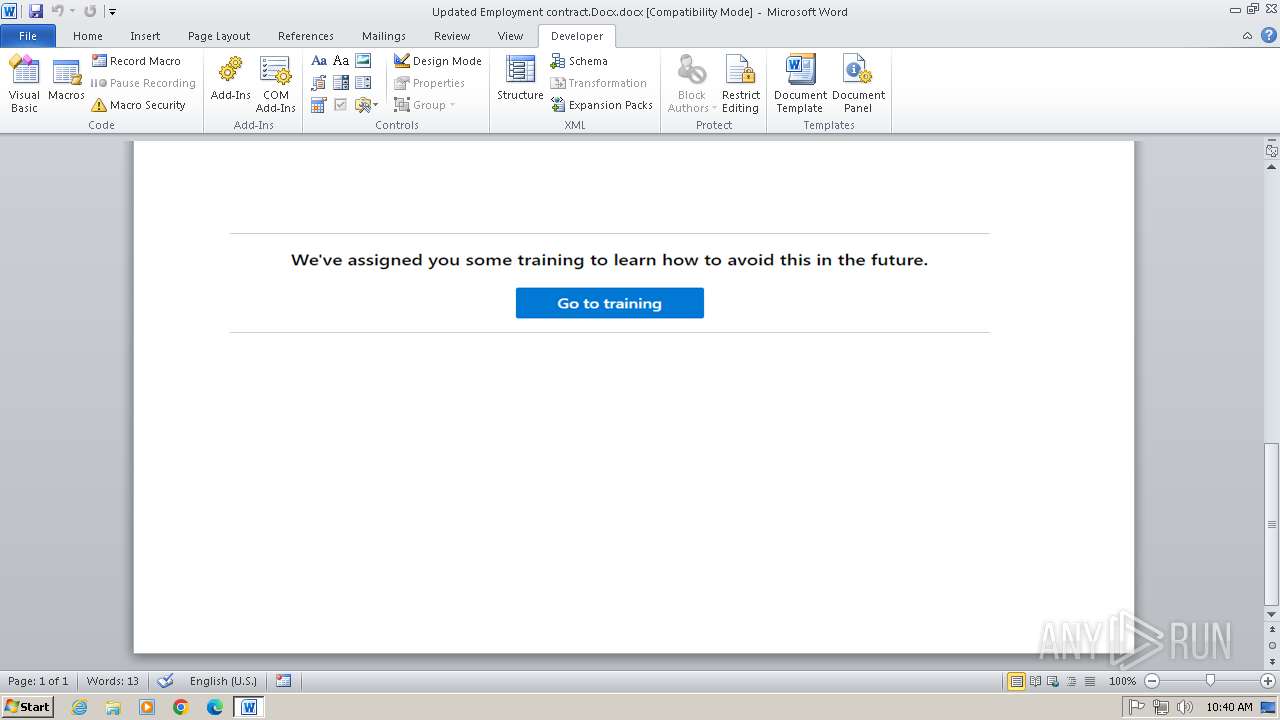
Task: Open Document Template dialog
Action: pyautogui.click(x=800, y=84)
